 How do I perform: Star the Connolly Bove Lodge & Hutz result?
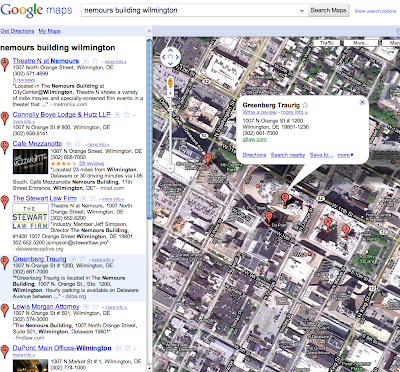click(126, 115)
